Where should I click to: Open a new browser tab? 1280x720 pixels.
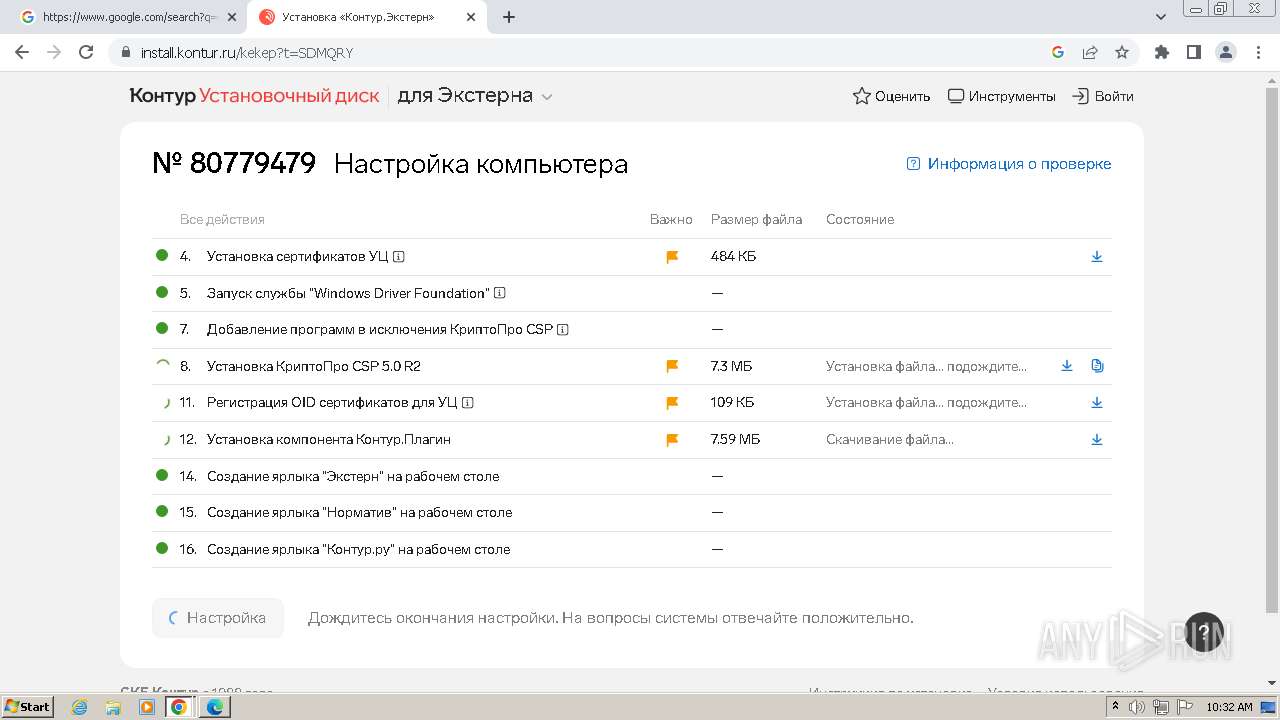(x=509, y=17)
